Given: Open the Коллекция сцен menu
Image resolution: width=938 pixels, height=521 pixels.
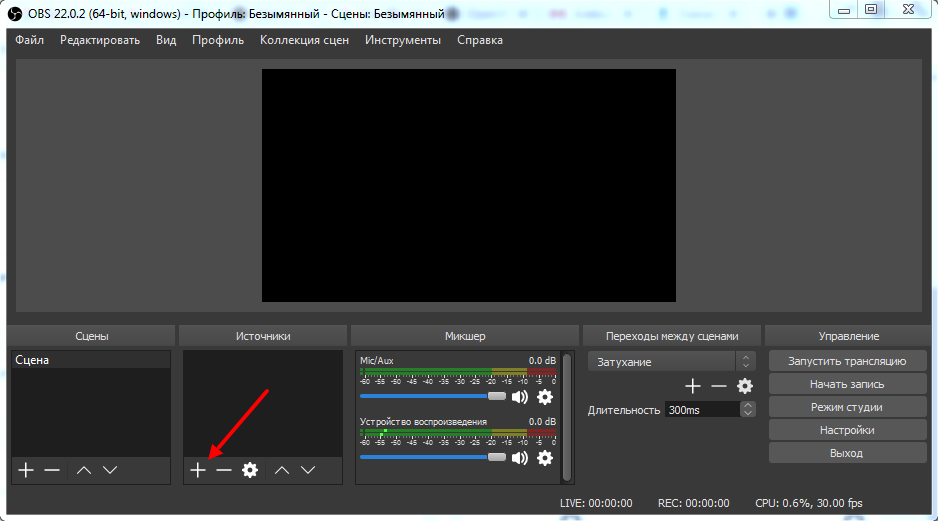Looking at the screenshot, I should (304, 40).
